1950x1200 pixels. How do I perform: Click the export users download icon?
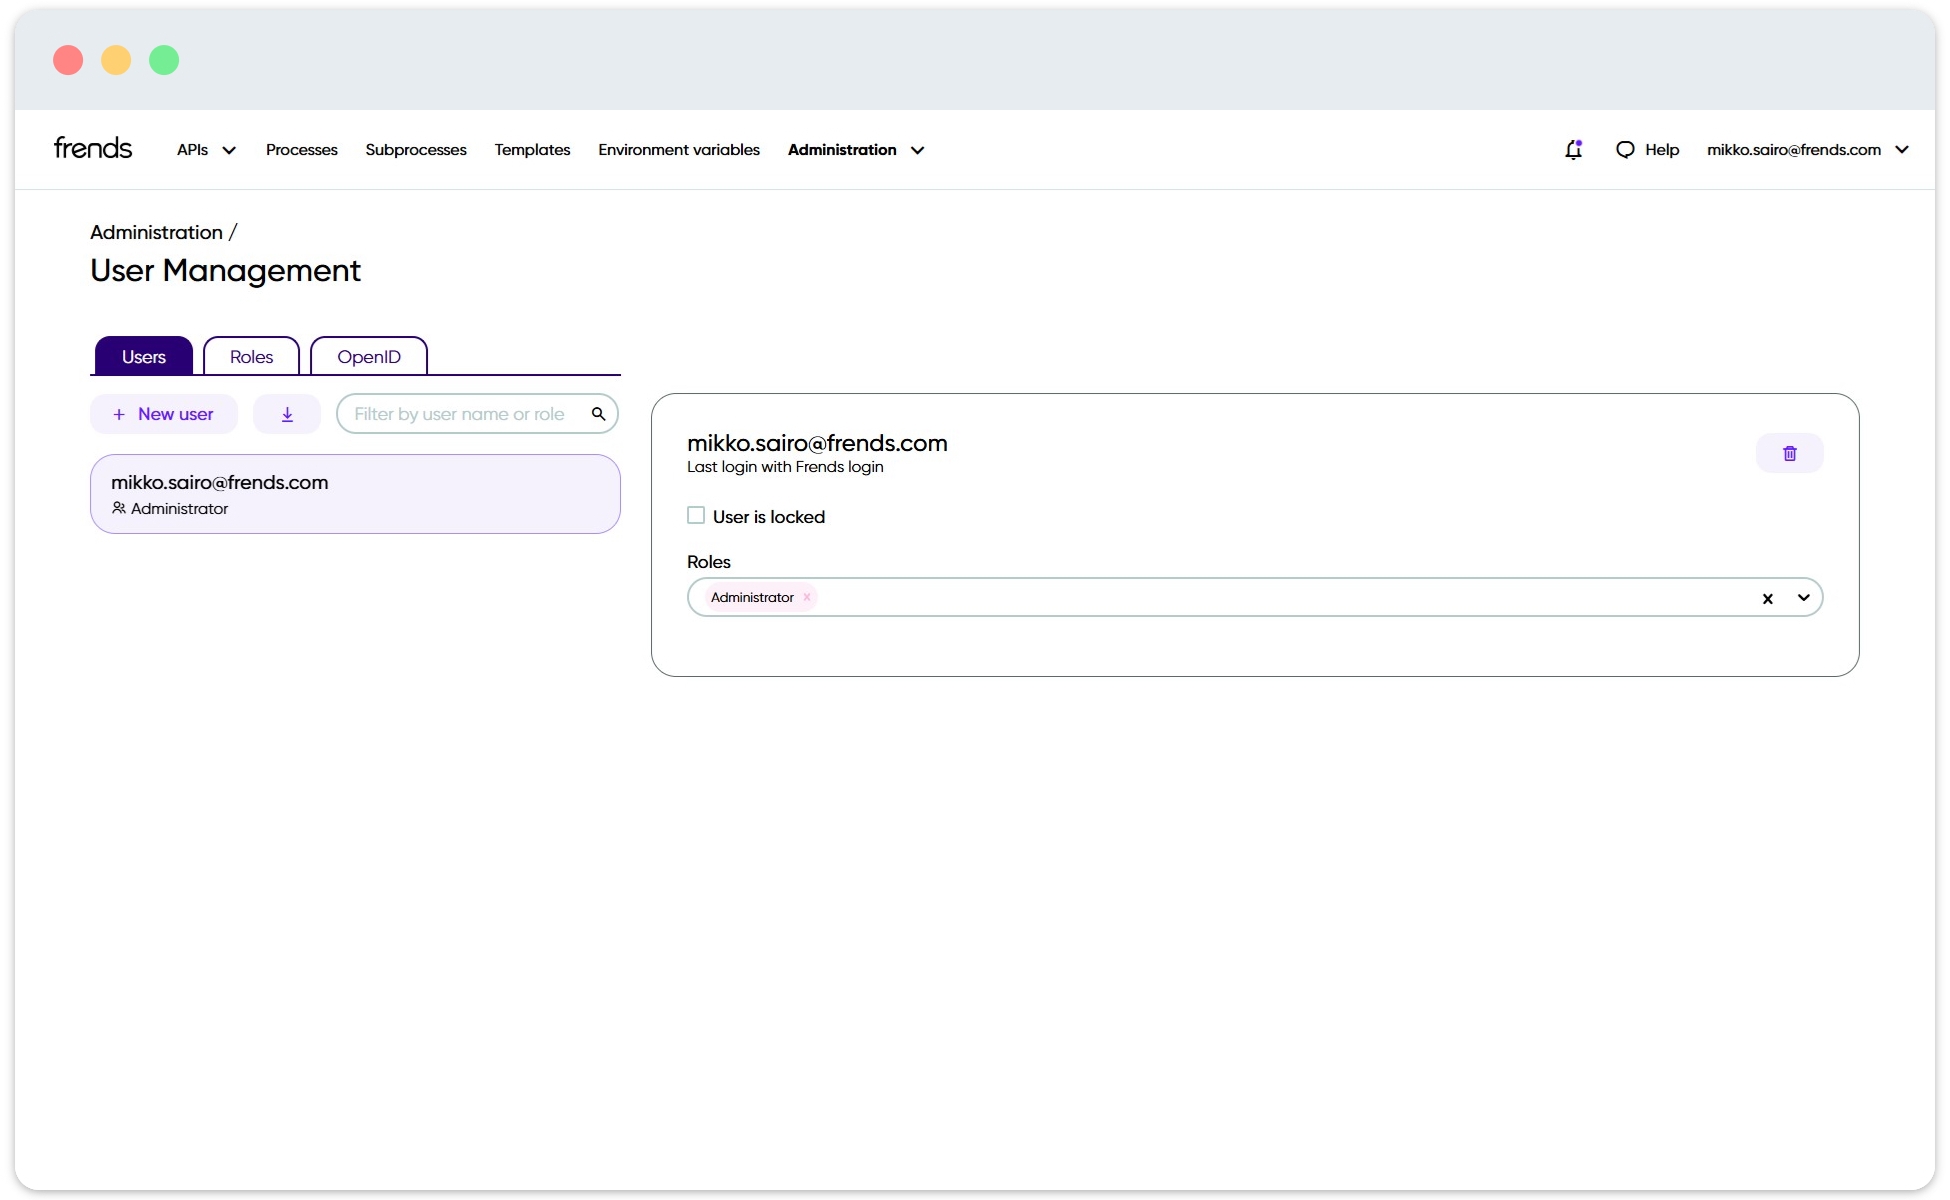[287, 413]
